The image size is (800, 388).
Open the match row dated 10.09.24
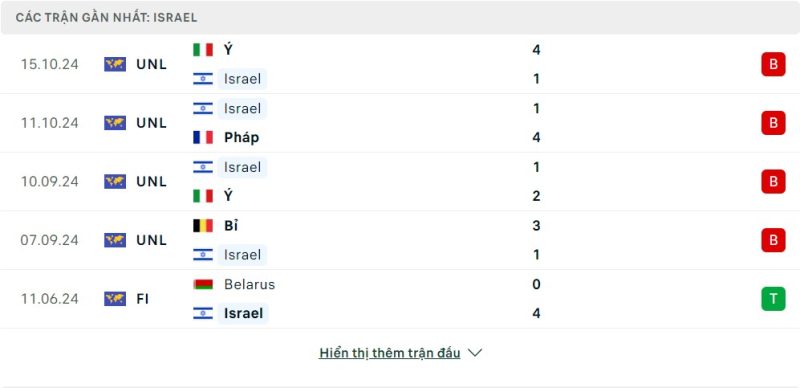(400, 181)
